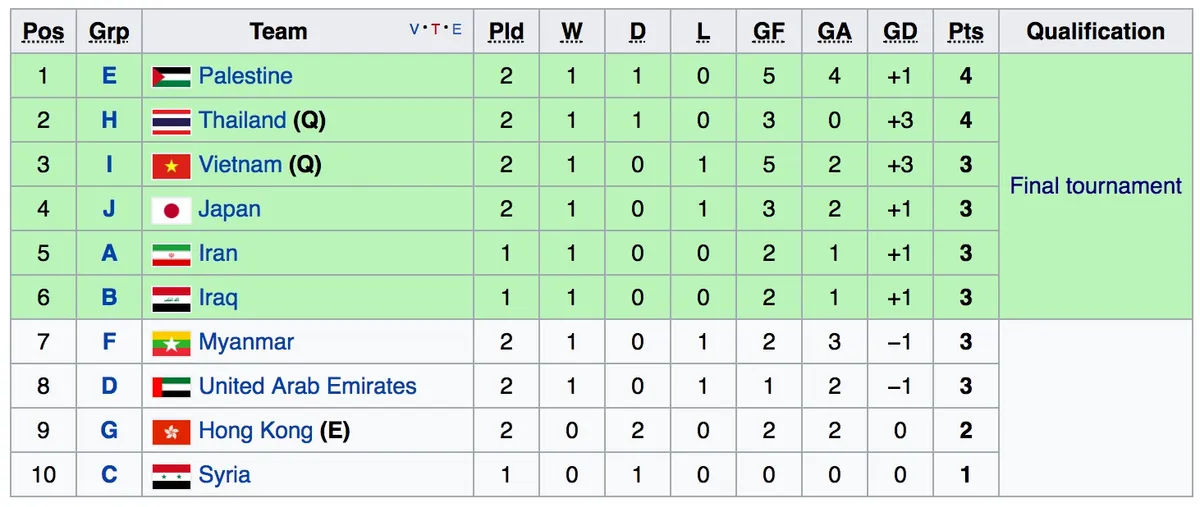1200x507 pixels.
Task: Click the E edit template link
Action: click(457, 30)
